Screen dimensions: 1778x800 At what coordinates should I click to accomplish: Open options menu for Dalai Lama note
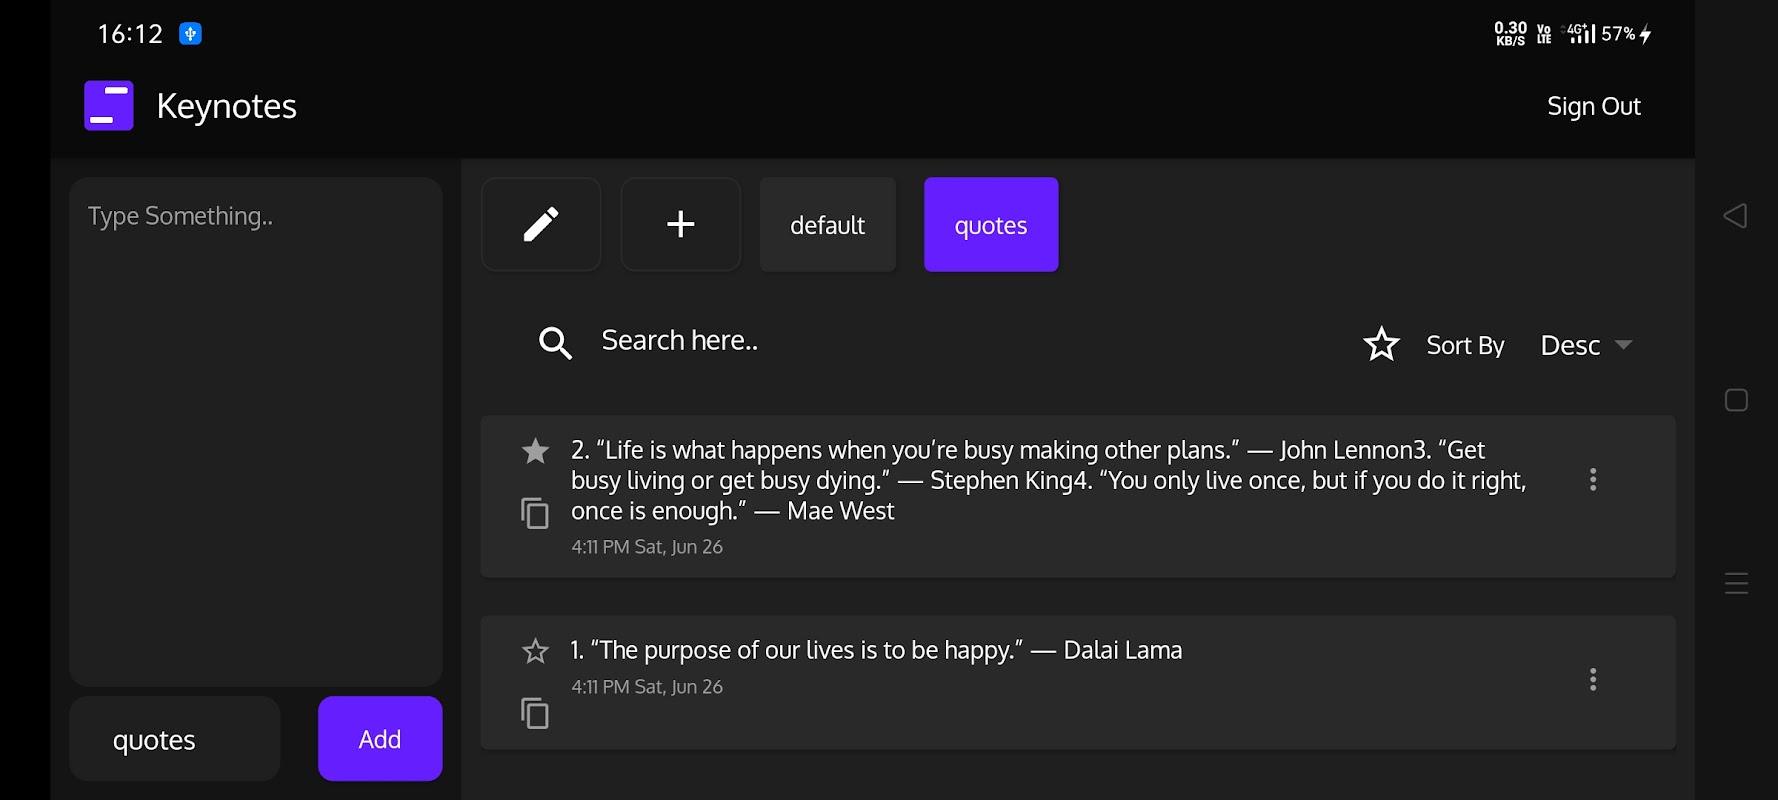[x=1593, y=680]
